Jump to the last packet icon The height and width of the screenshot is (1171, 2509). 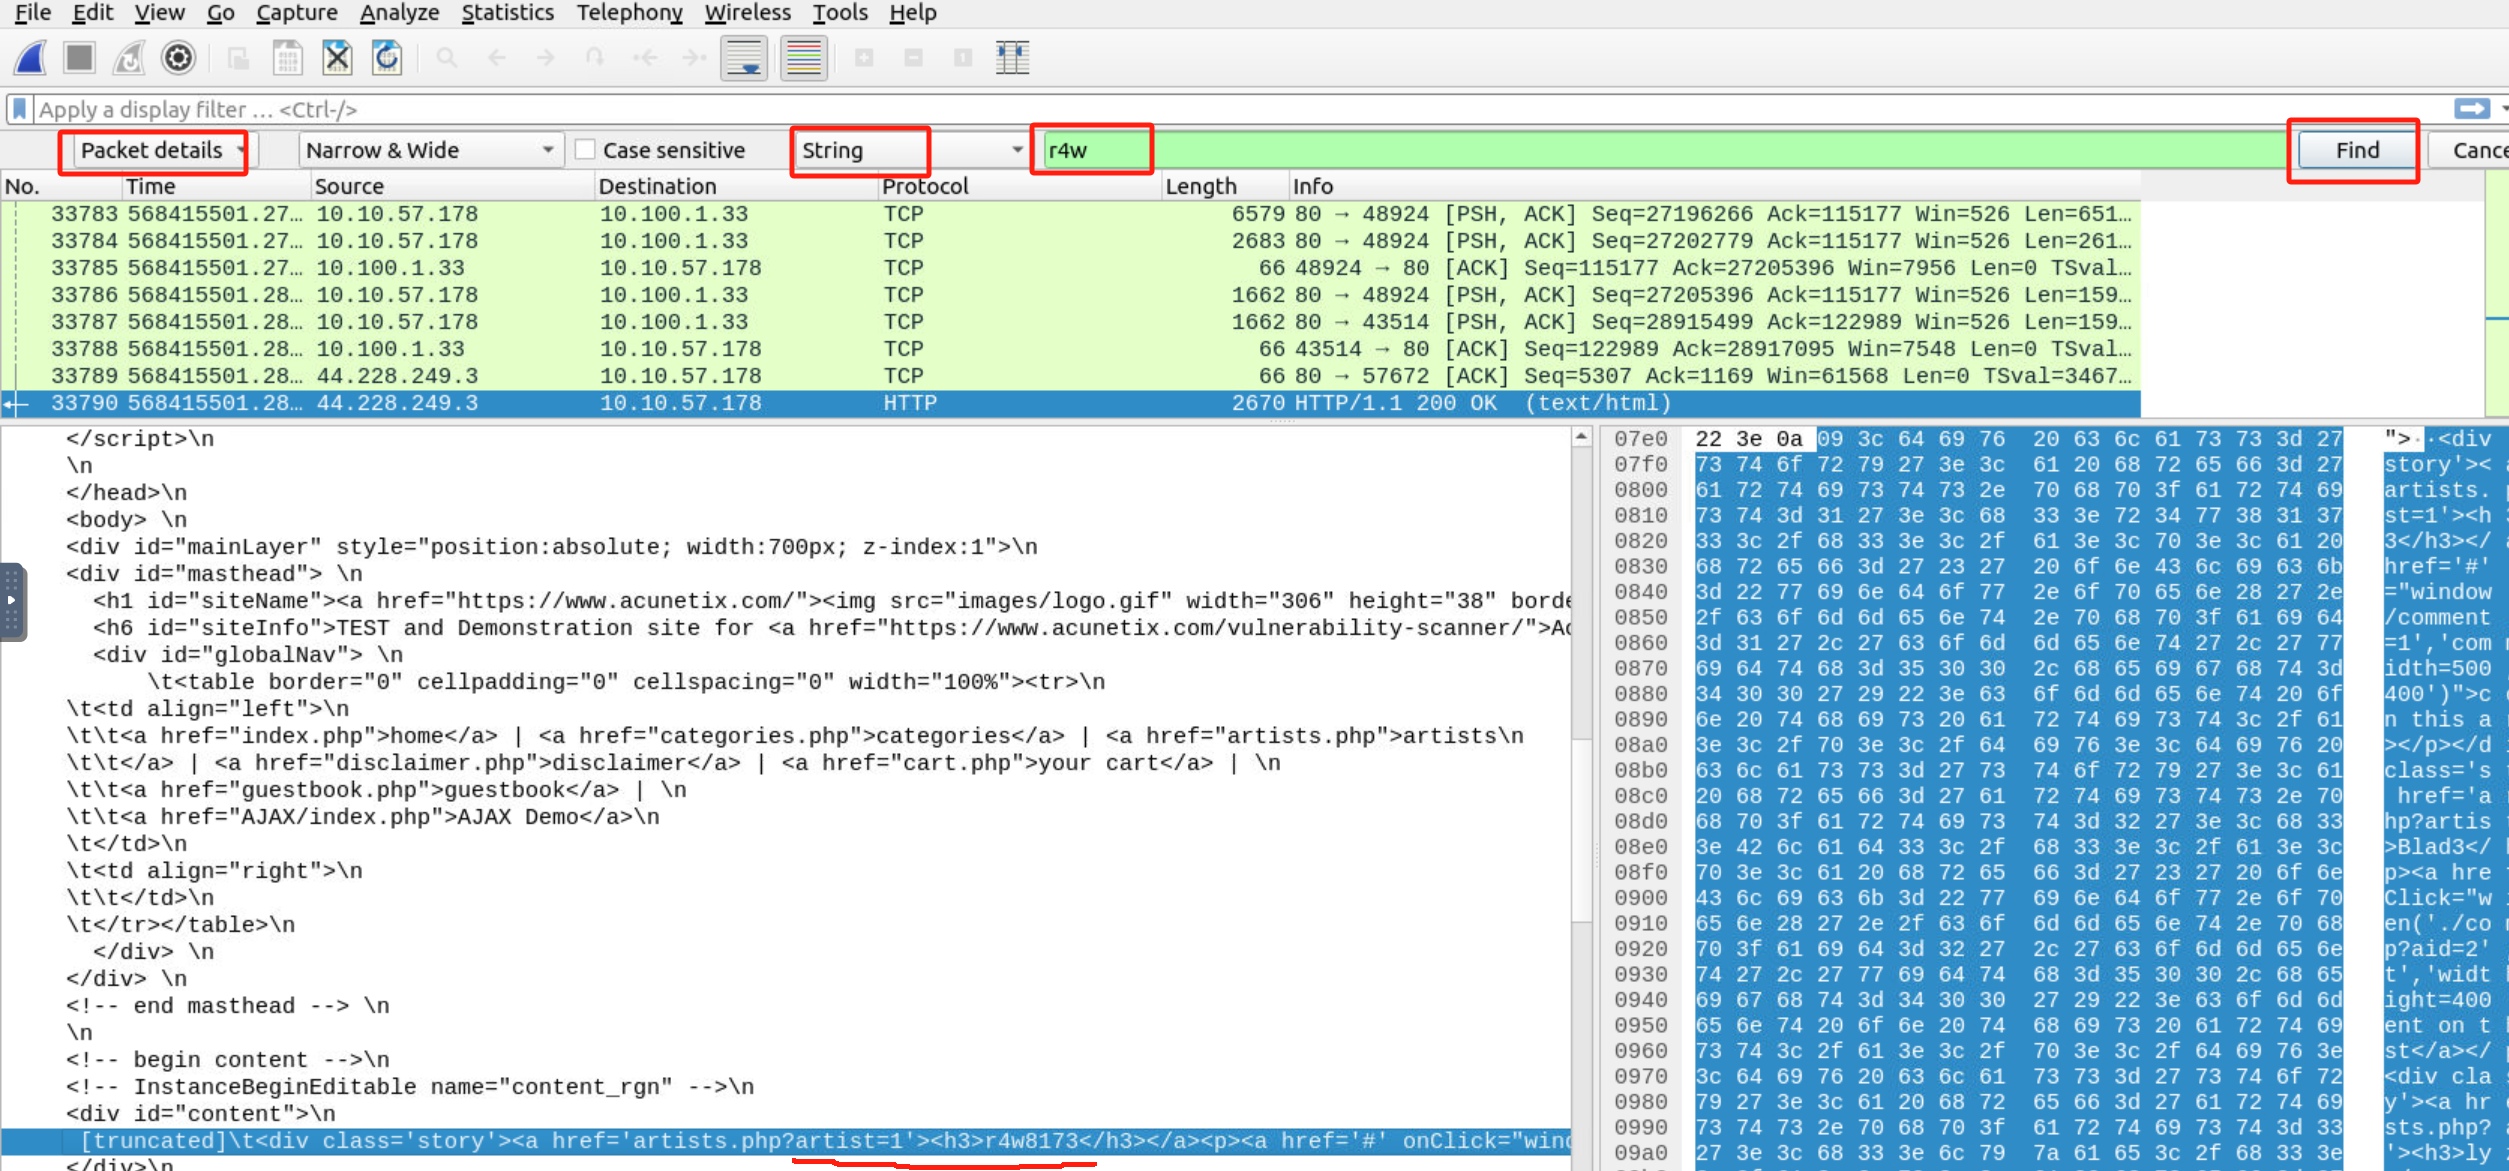point(694,58)
